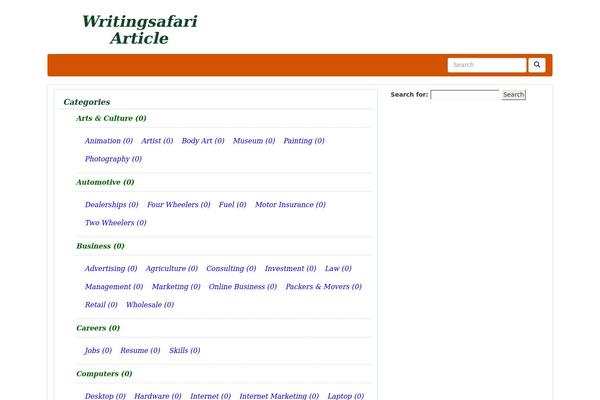
Task: Click the 'Search for' text input
Action: [465, 95]
